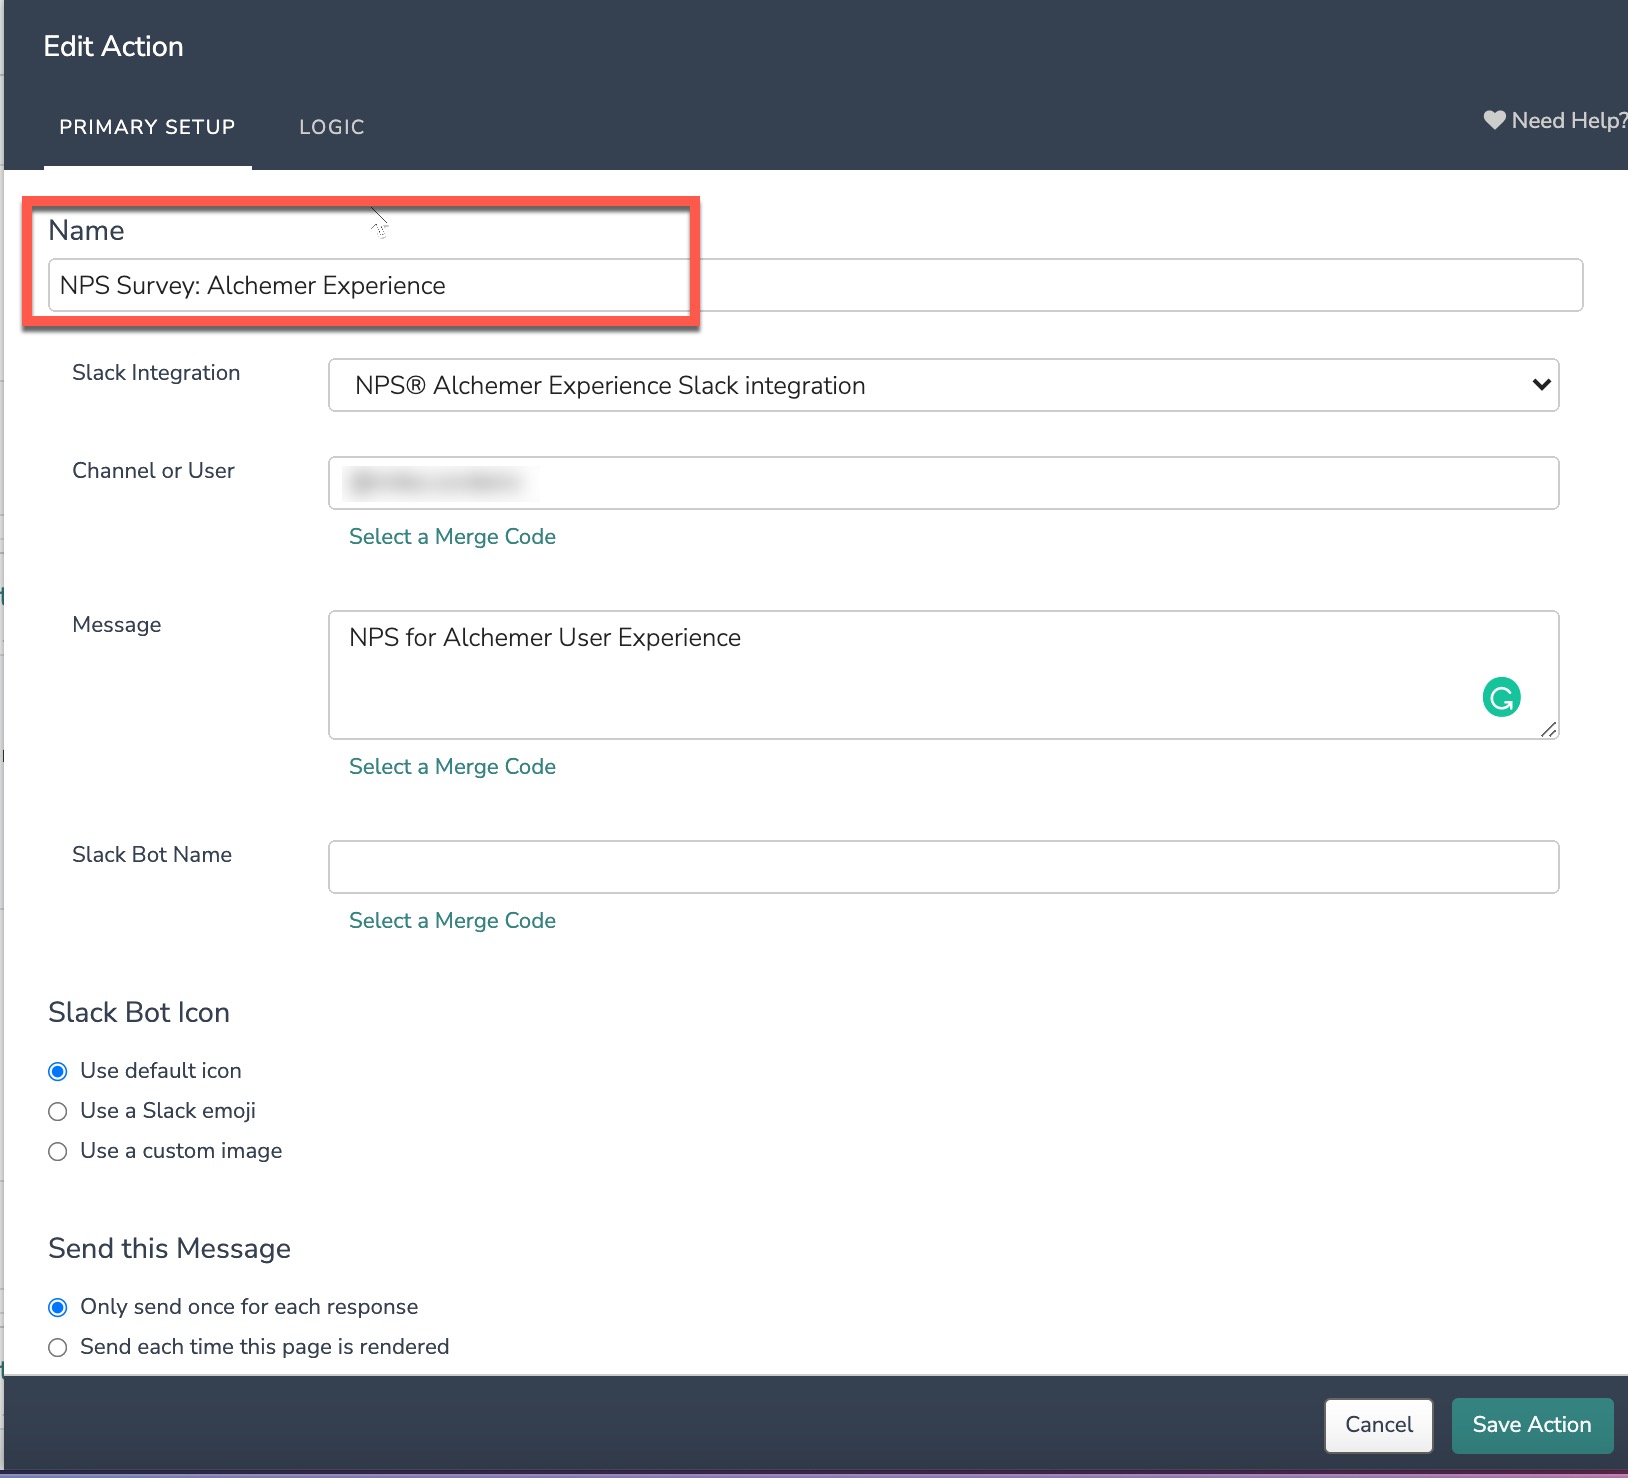Click the heart icon beside Need Help
The height and width of the screenshot is (1478, 1628).
pos(1494,121)
